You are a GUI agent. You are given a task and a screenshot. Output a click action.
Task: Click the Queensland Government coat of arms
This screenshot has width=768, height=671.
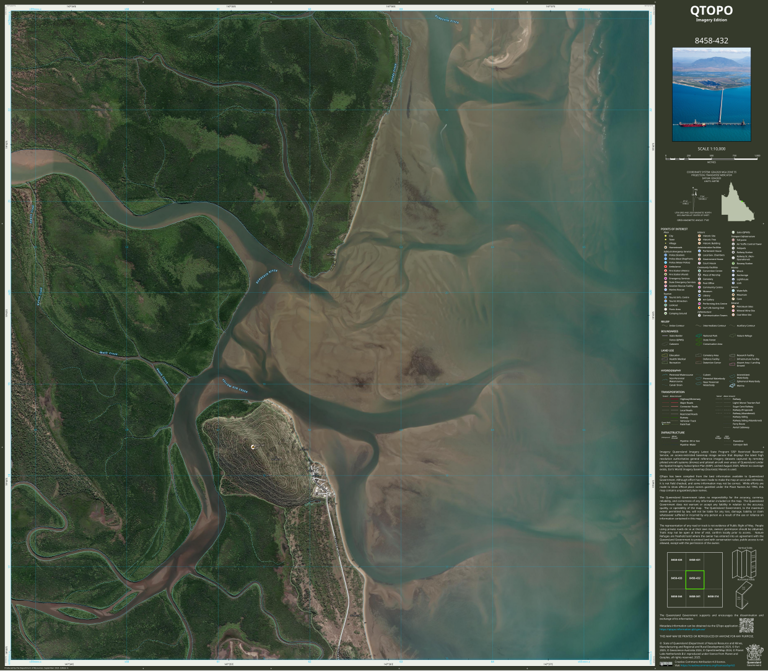tap(755, 655)
